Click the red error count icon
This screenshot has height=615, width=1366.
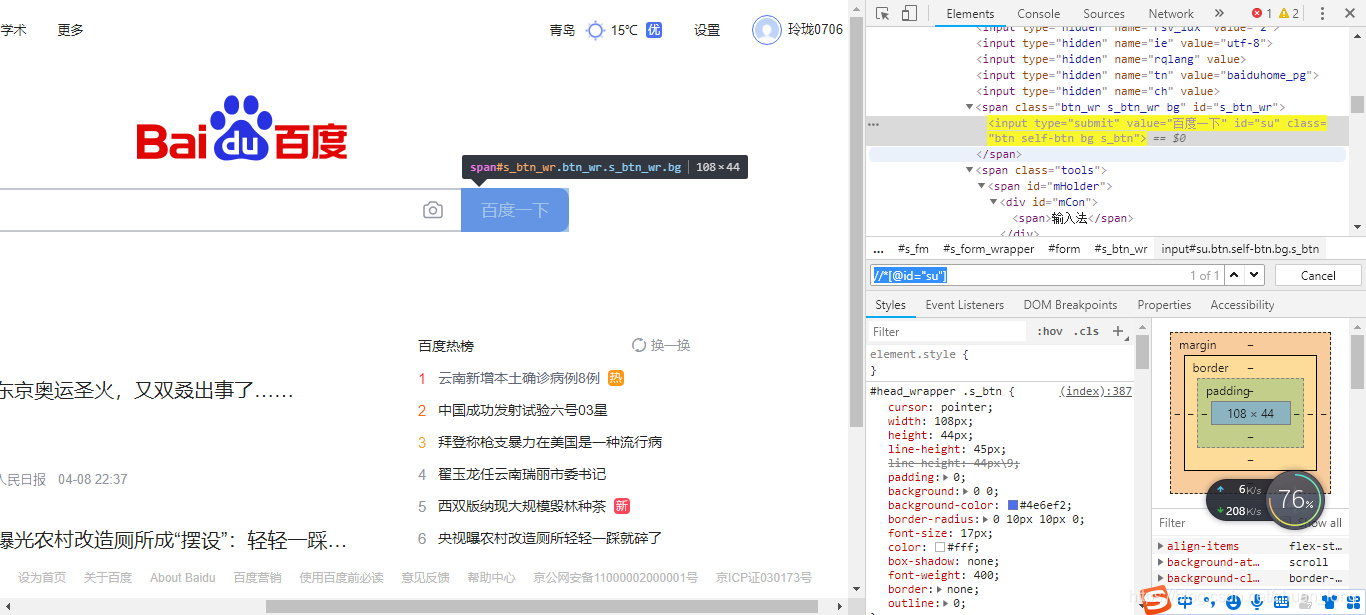1257,13
